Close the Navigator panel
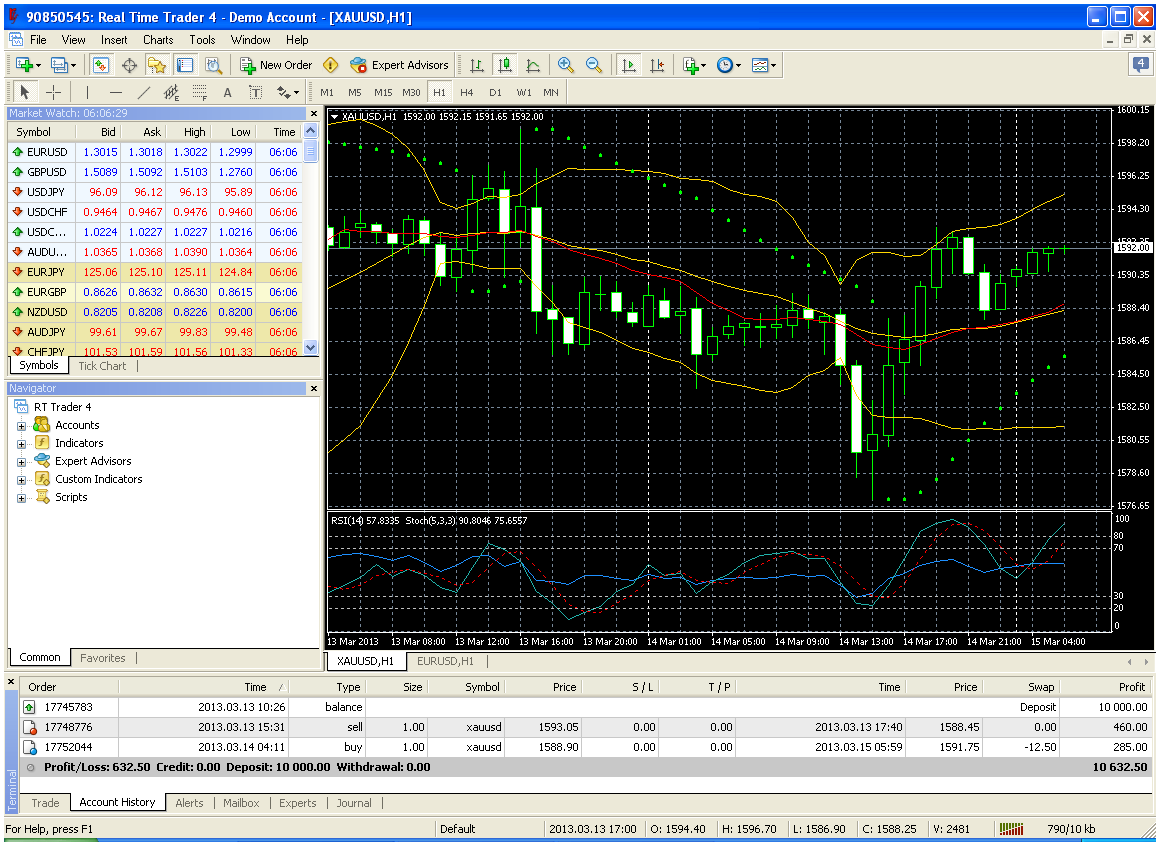Viewport: 1160px width, 842px height. (314, 388)
